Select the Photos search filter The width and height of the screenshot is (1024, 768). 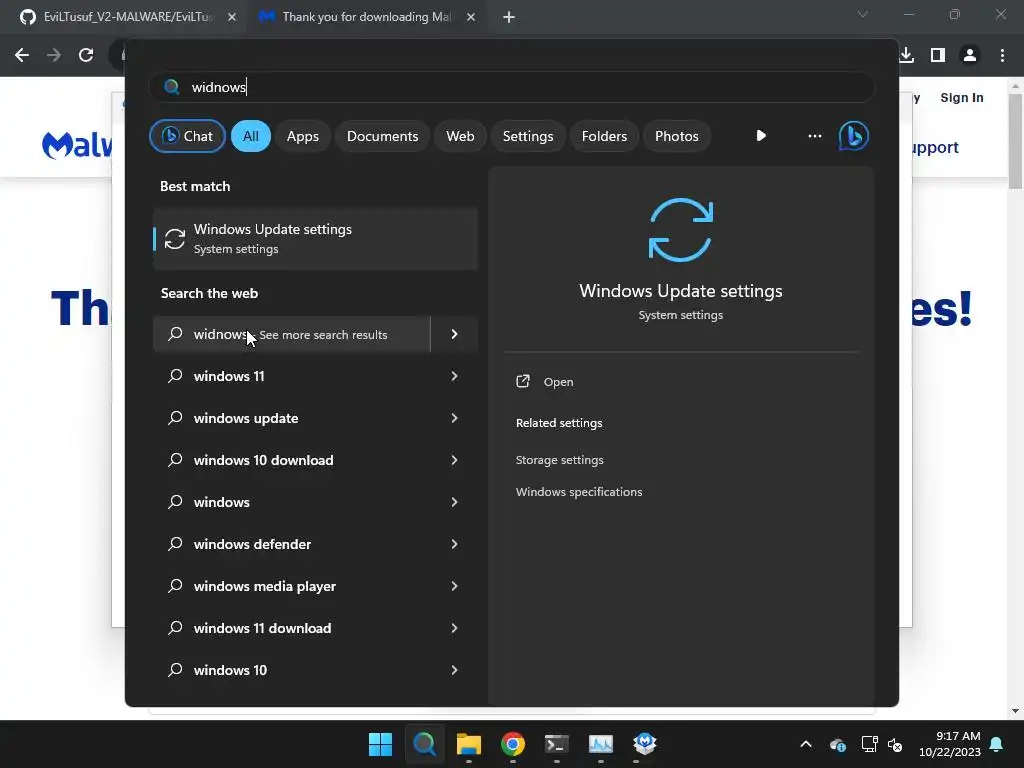[677, 136]
